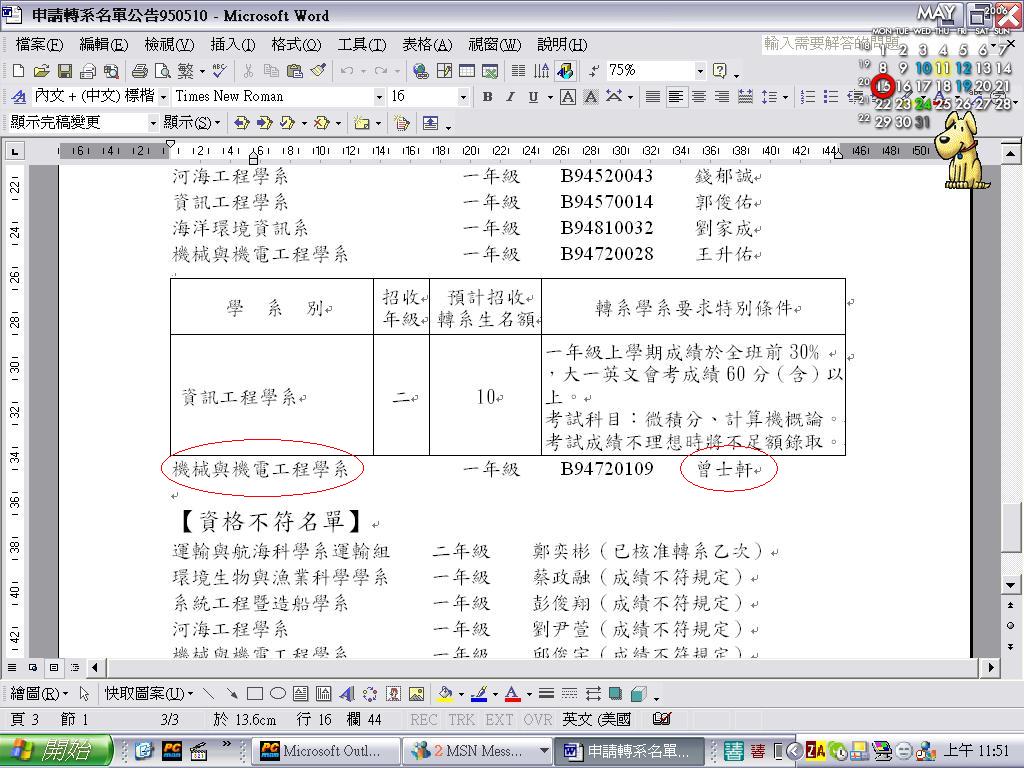Image resolution: width=1024 pixels, height=768 pixels.
Task: Open Tables and Borders toolbar
Action: 444,71
